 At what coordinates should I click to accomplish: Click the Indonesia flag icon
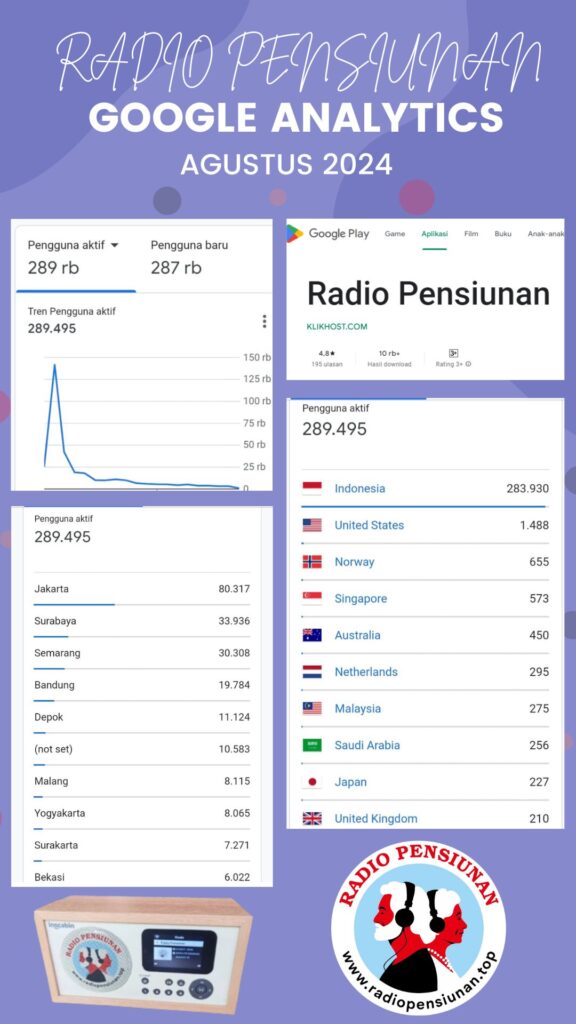312,488
